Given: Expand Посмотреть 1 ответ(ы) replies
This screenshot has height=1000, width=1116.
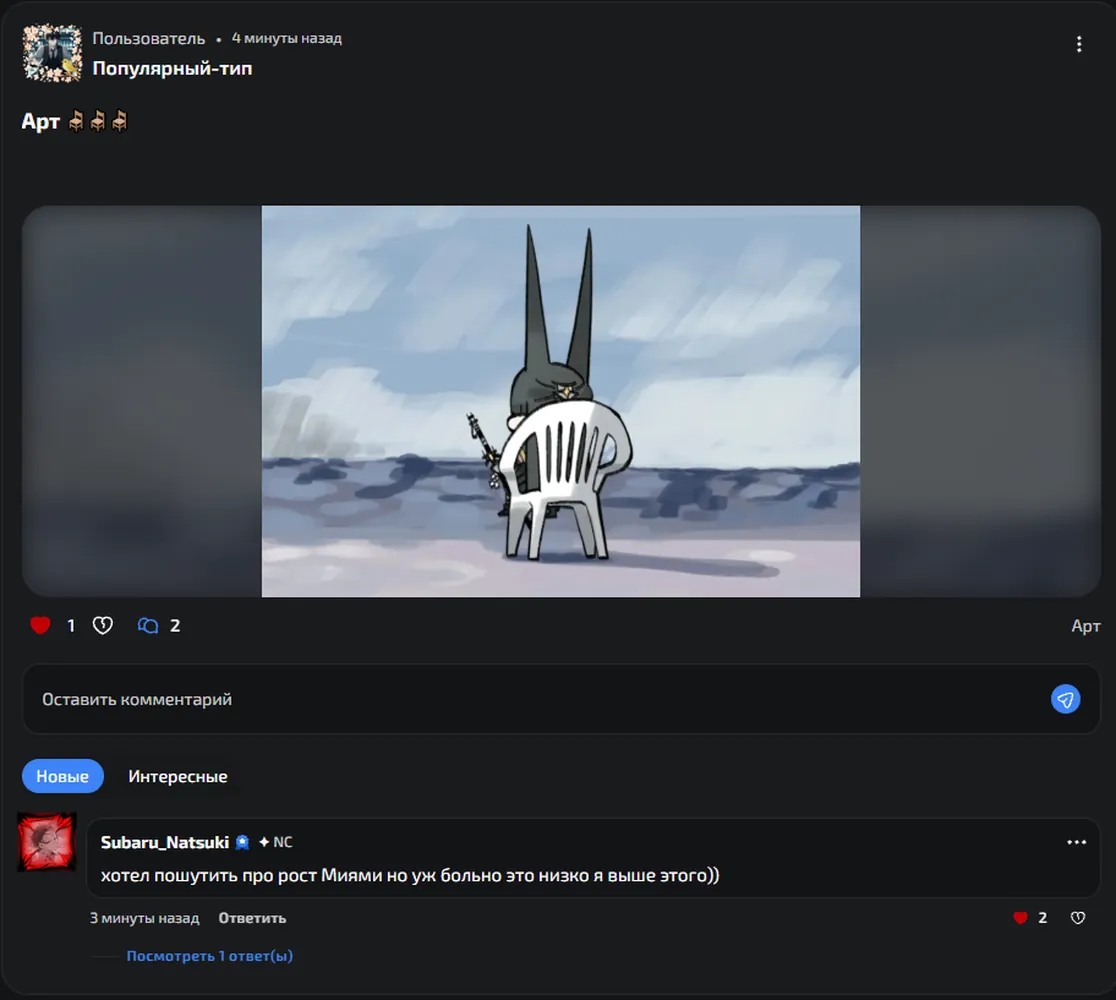Looking at the screenshot, I should click(209, 956).
